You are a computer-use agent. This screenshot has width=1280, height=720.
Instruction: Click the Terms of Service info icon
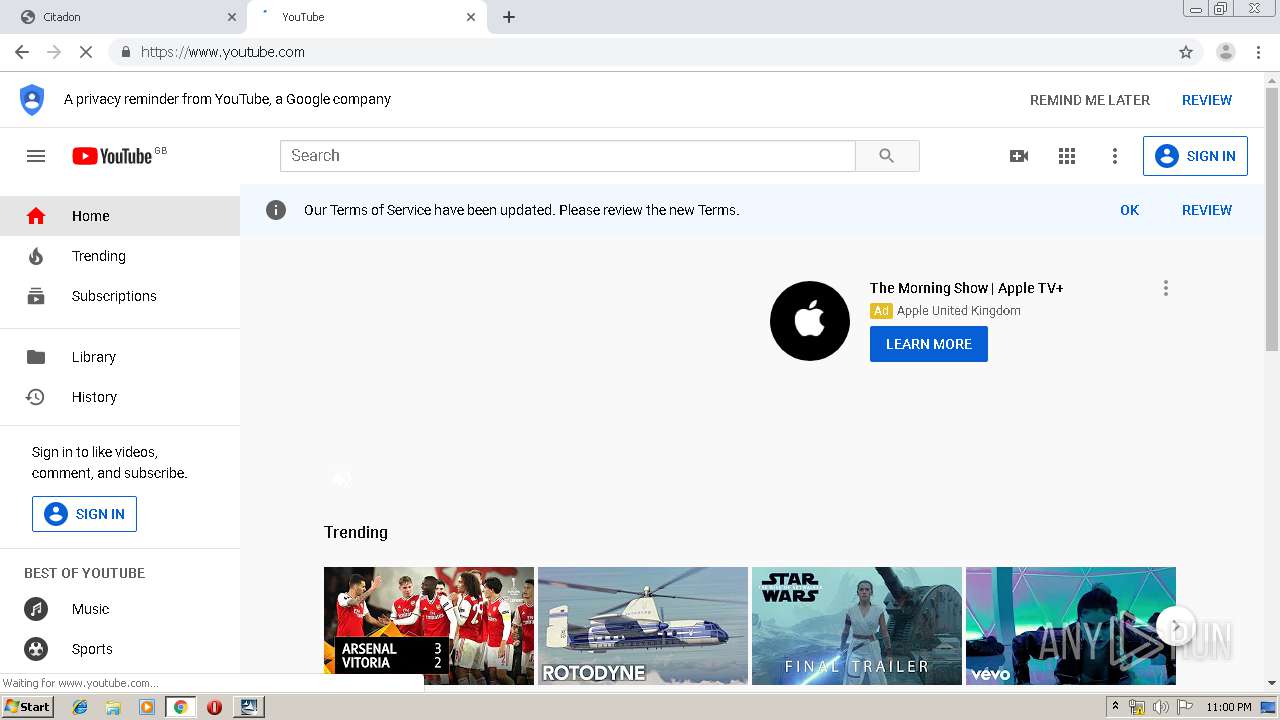pos(276,210)
